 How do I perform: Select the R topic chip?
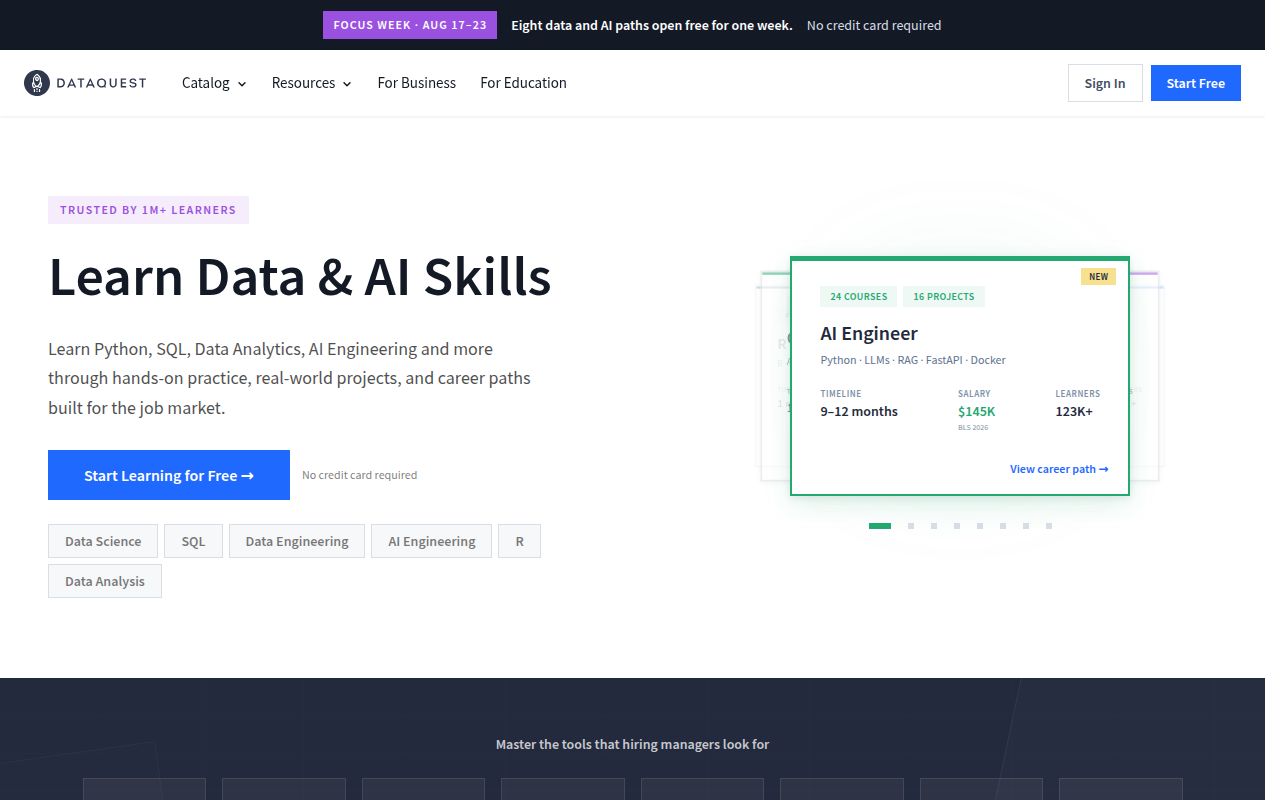[x=520, y=541]
